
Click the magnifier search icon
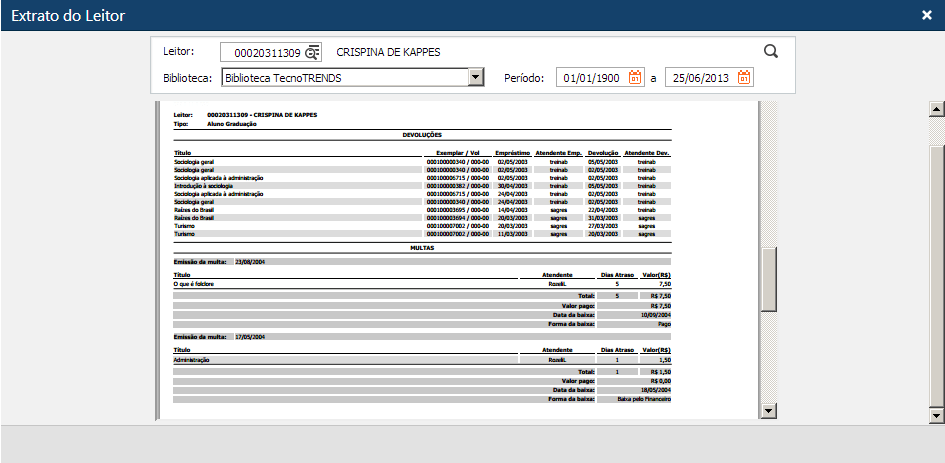(x=770, y=52)
